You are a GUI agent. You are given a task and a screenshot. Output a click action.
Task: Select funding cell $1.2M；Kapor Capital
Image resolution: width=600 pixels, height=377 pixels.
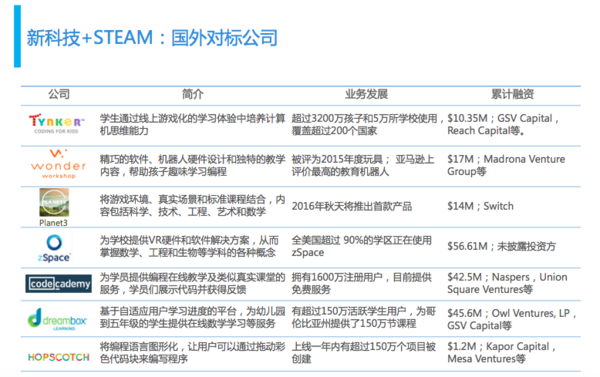(x=501, y=353)
